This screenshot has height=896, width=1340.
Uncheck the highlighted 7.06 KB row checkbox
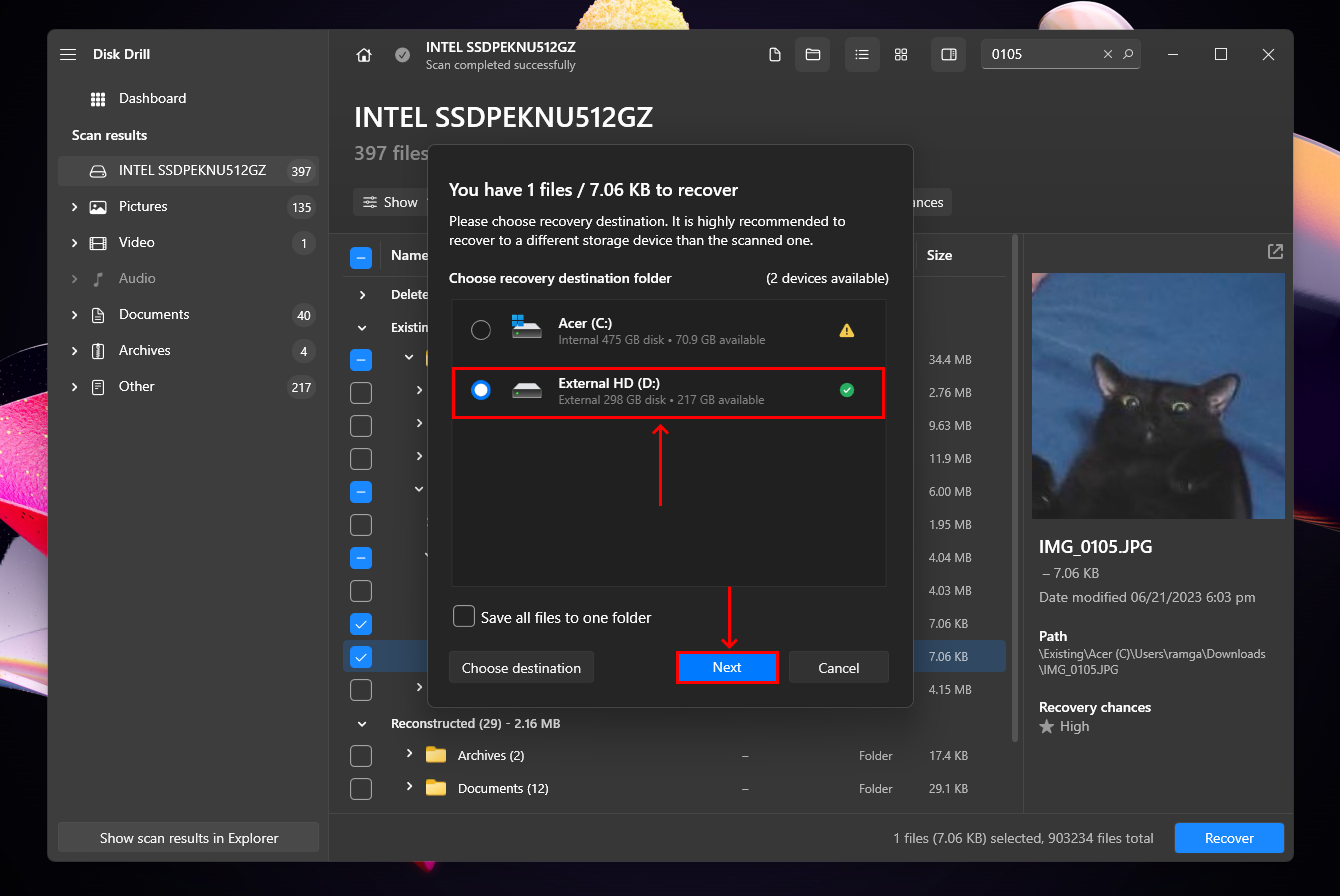click(361, 657)
